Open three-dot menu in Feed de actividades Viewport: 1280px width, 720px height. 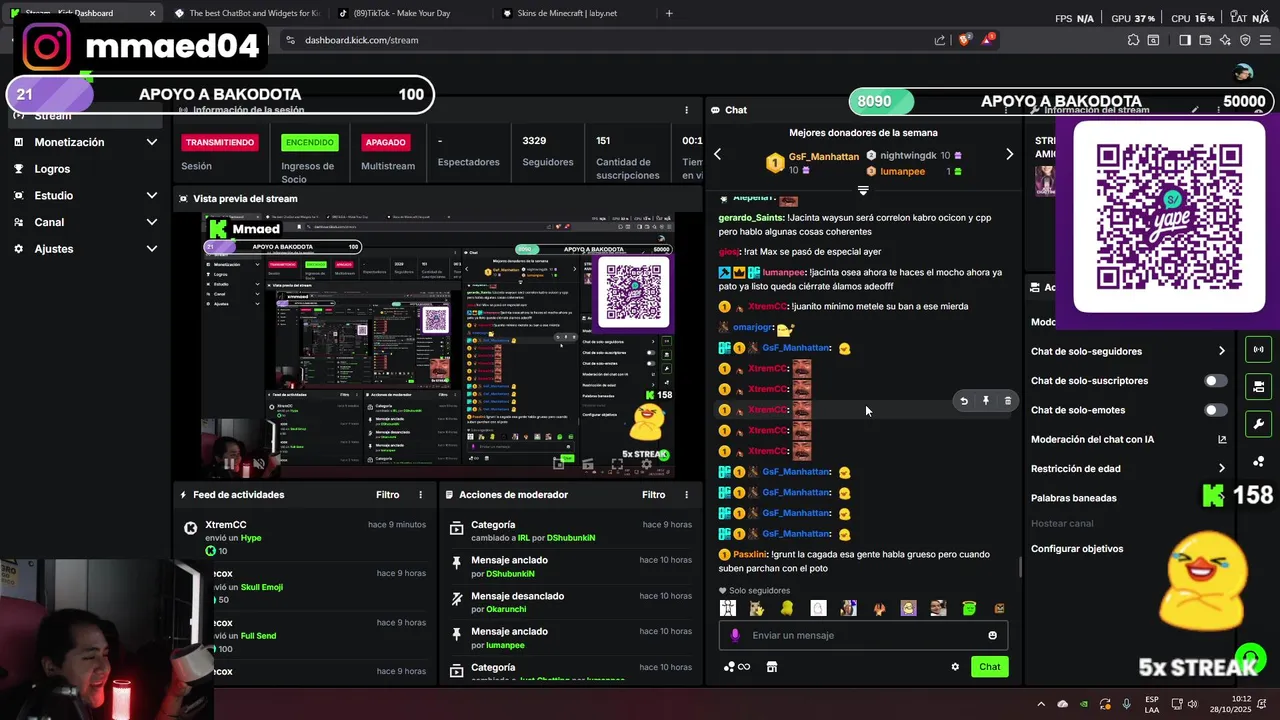click(420, 495)
